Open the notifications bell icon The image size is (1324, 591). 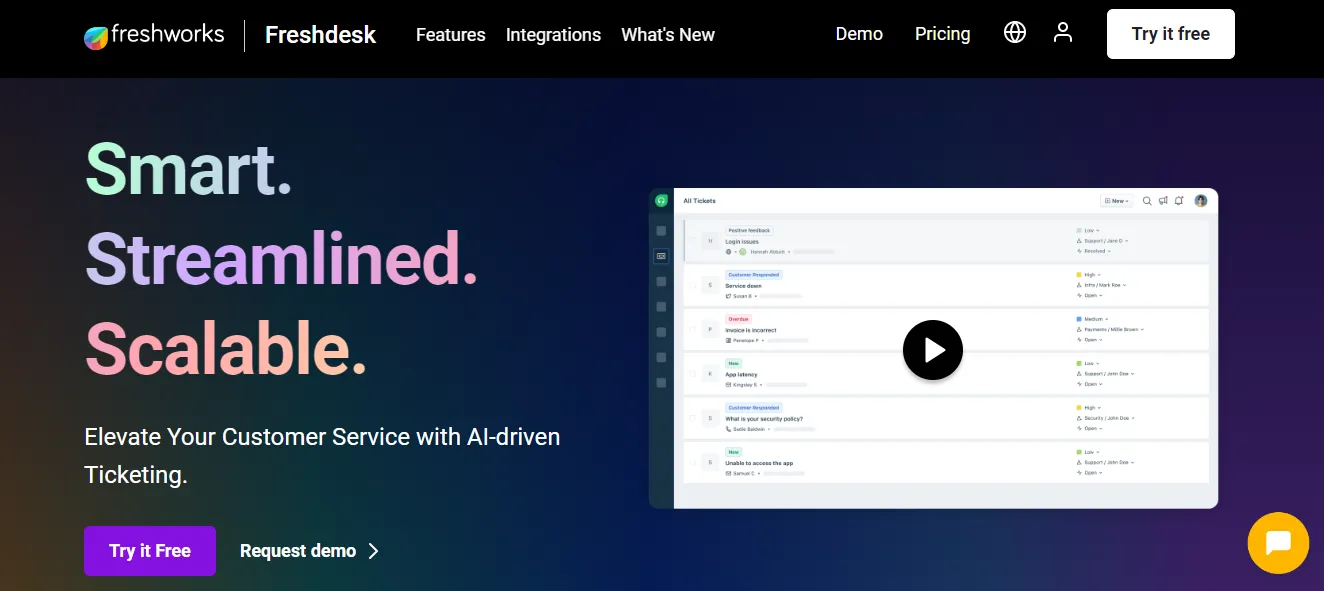[1179, 201]
